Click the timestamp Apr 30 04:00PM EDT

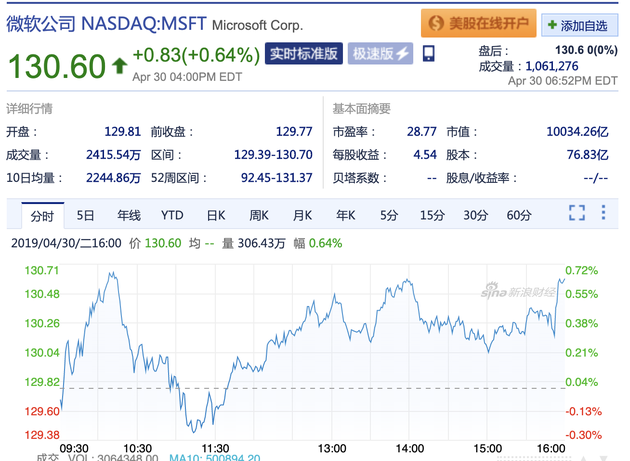pos(187,77)
